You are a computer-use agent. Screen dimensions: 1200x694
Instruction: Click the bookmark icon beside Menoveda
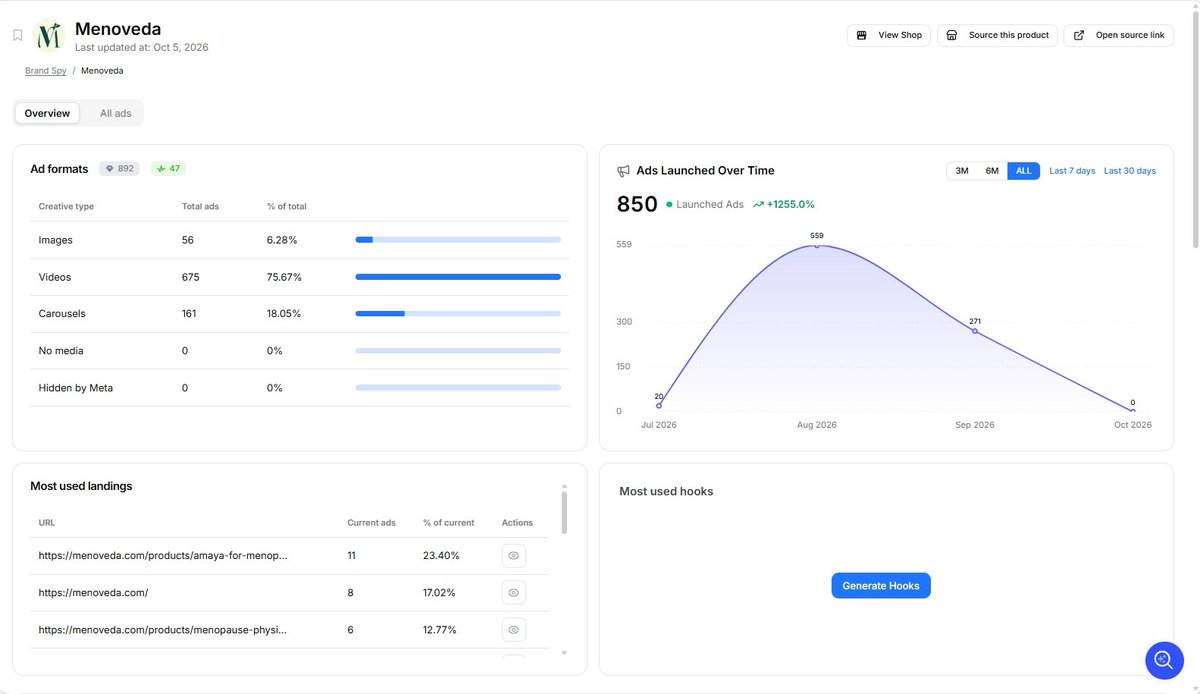tap(17, 36)
